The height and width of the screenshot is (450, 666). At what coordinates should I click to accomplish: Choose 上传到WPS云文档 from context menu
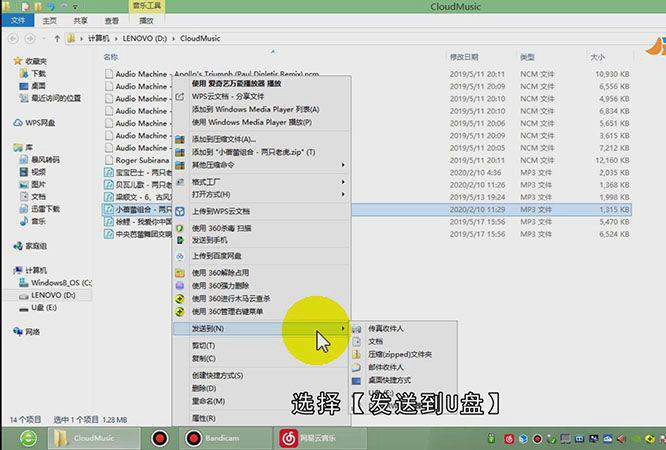pos(262,211)
